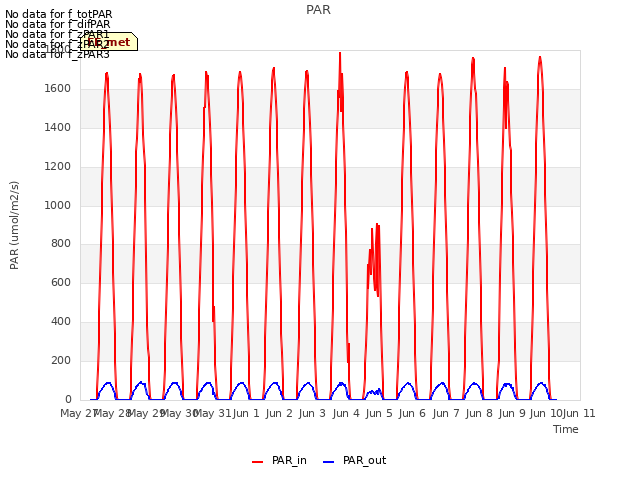640x480 pixels.
Task: Click the 600 y-axis tick label
Action: click(61, 282)
